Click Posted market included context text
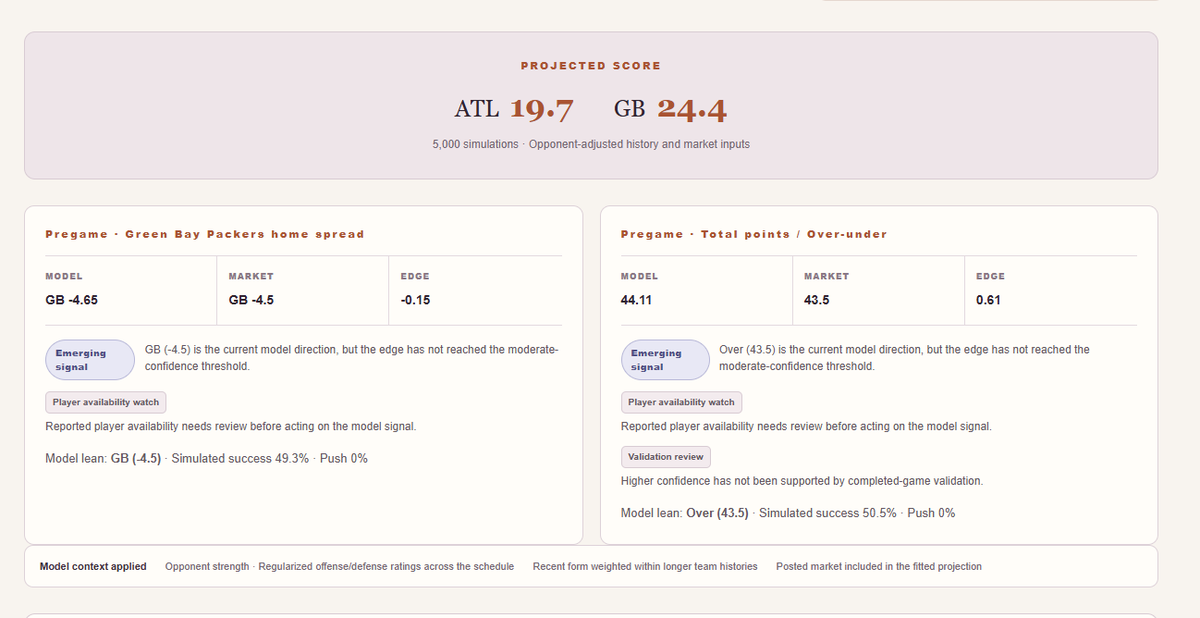This screenshot has width=1200, height=618. point(879,566)
